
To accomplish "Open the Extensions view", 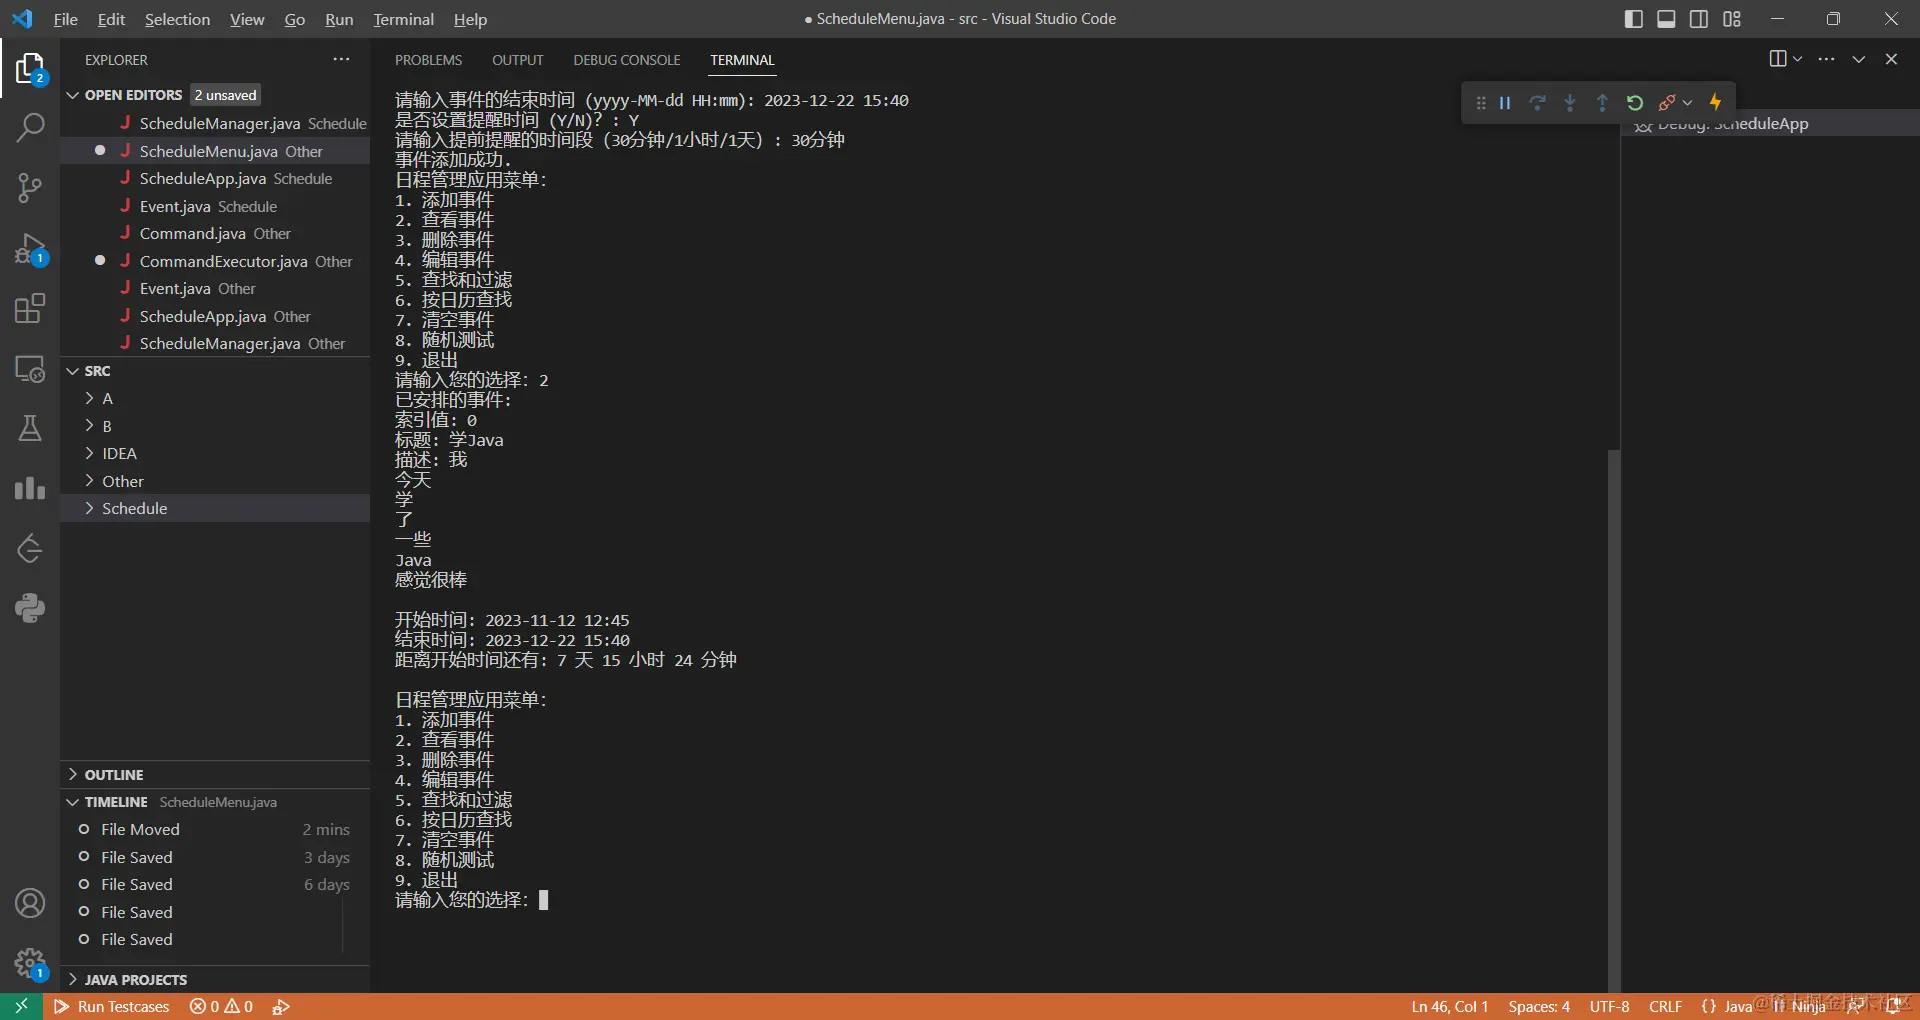I will (x=30, y=308).
